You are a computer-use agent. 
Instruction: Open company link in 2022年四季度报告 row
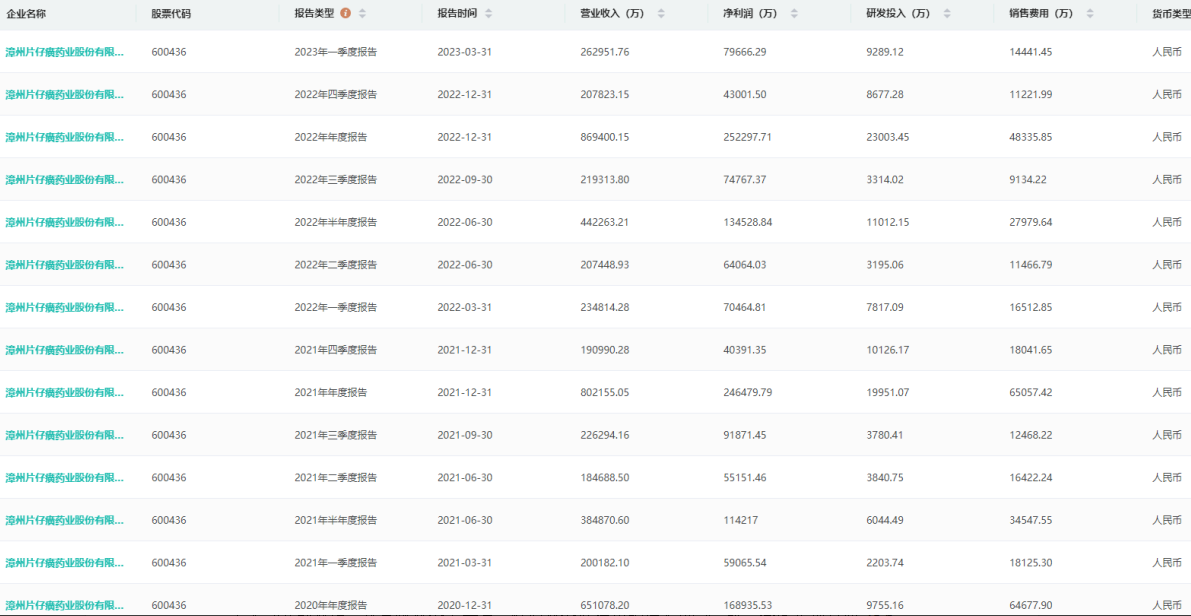tap(65, 95)
